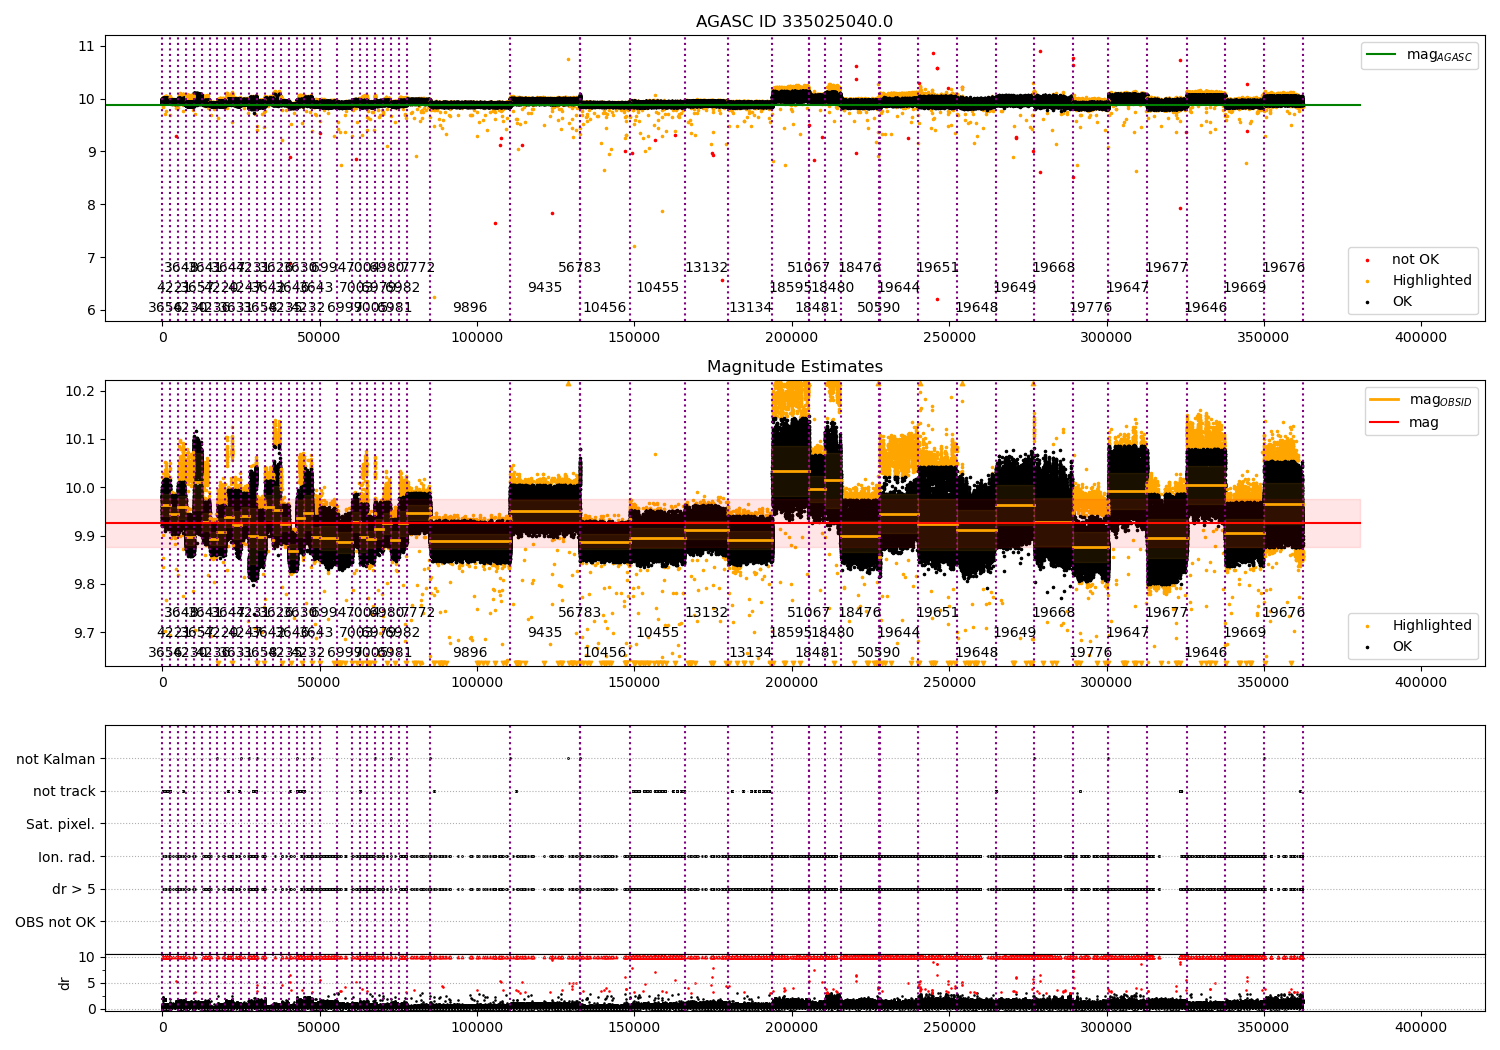
Task: Click obsid label 10455 in the top plot
Action: [x=658, y=288]
